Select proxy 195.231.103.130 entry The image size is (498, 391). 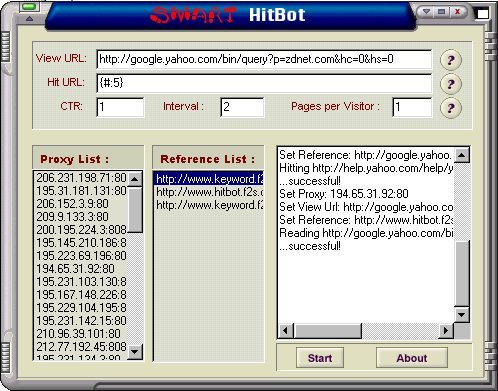[81, 282]
